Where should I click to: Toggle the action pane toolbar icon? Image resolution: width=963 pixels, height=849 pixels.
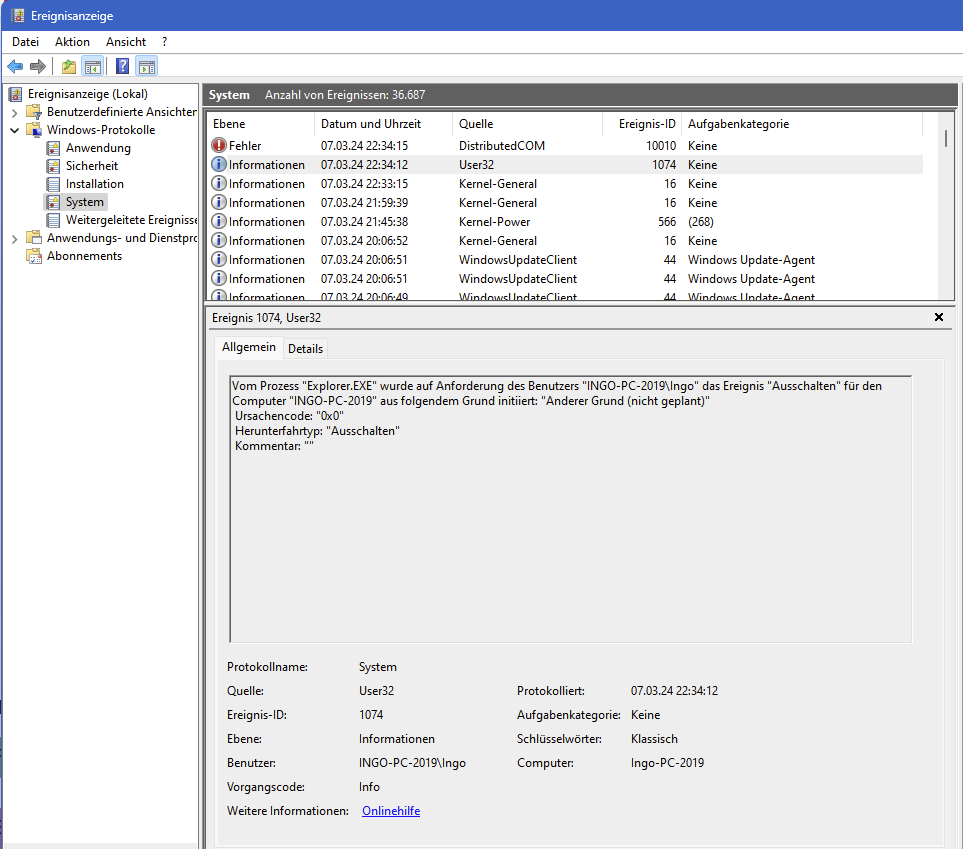147,67
